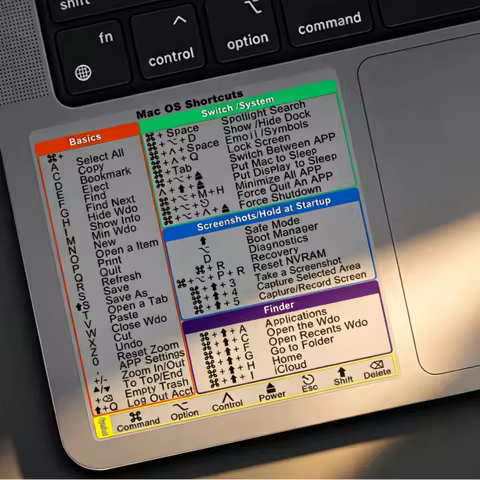This screenshot has width=480, height=480.
Task: Click the Control caret icon in legend
Action: pos(227,397)
